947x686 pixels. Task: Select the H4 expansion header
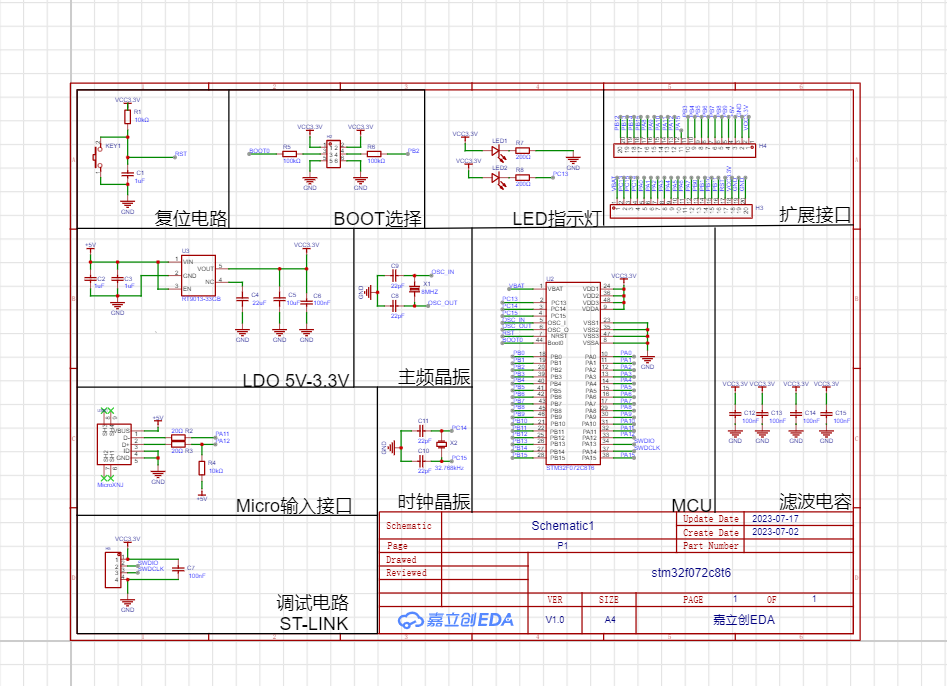tap(684, 150)
